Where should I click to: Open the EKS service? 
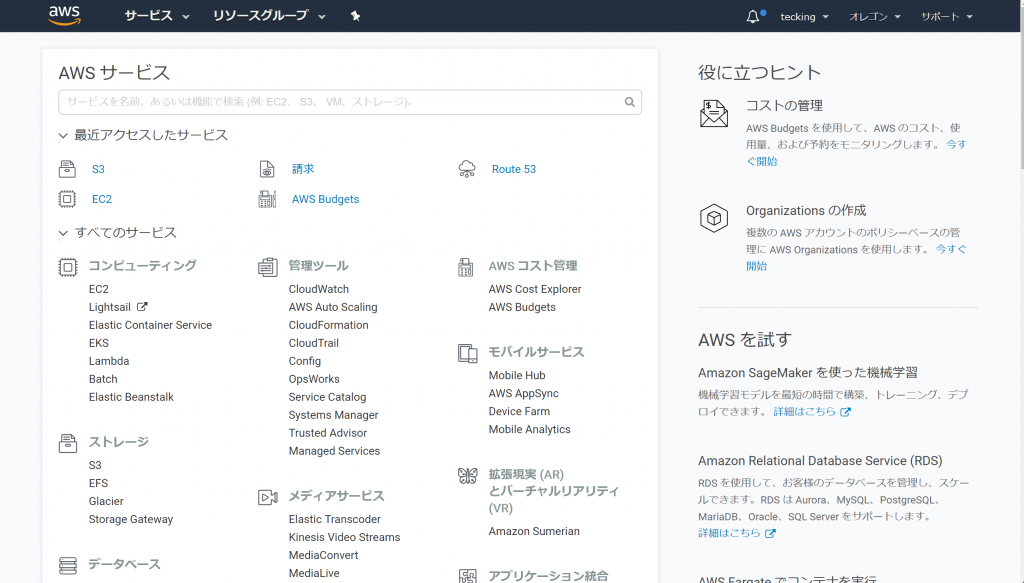pos(99,343)
